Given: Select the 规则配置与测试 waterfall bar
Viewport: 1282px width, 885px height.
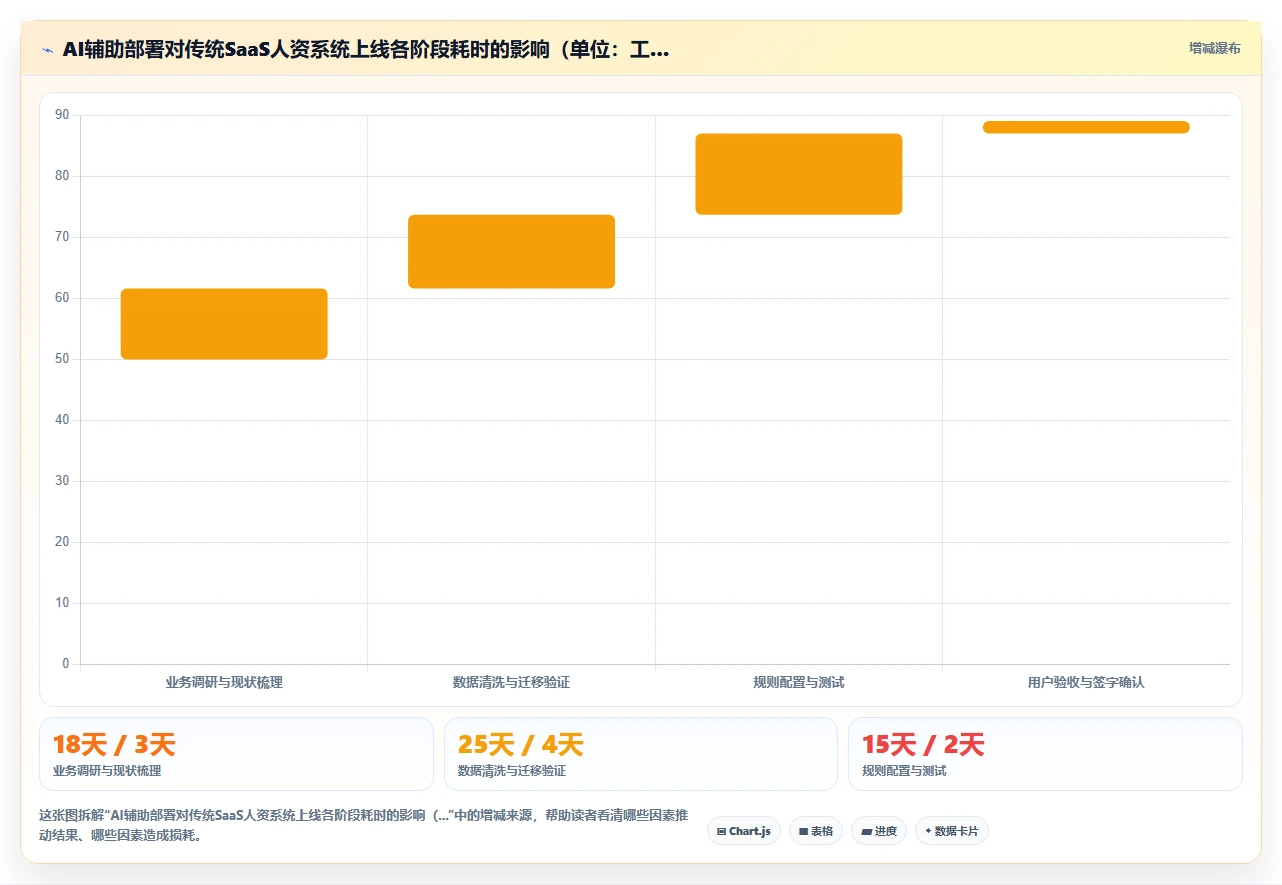Looking at the screenshot, I should [799, 174].
